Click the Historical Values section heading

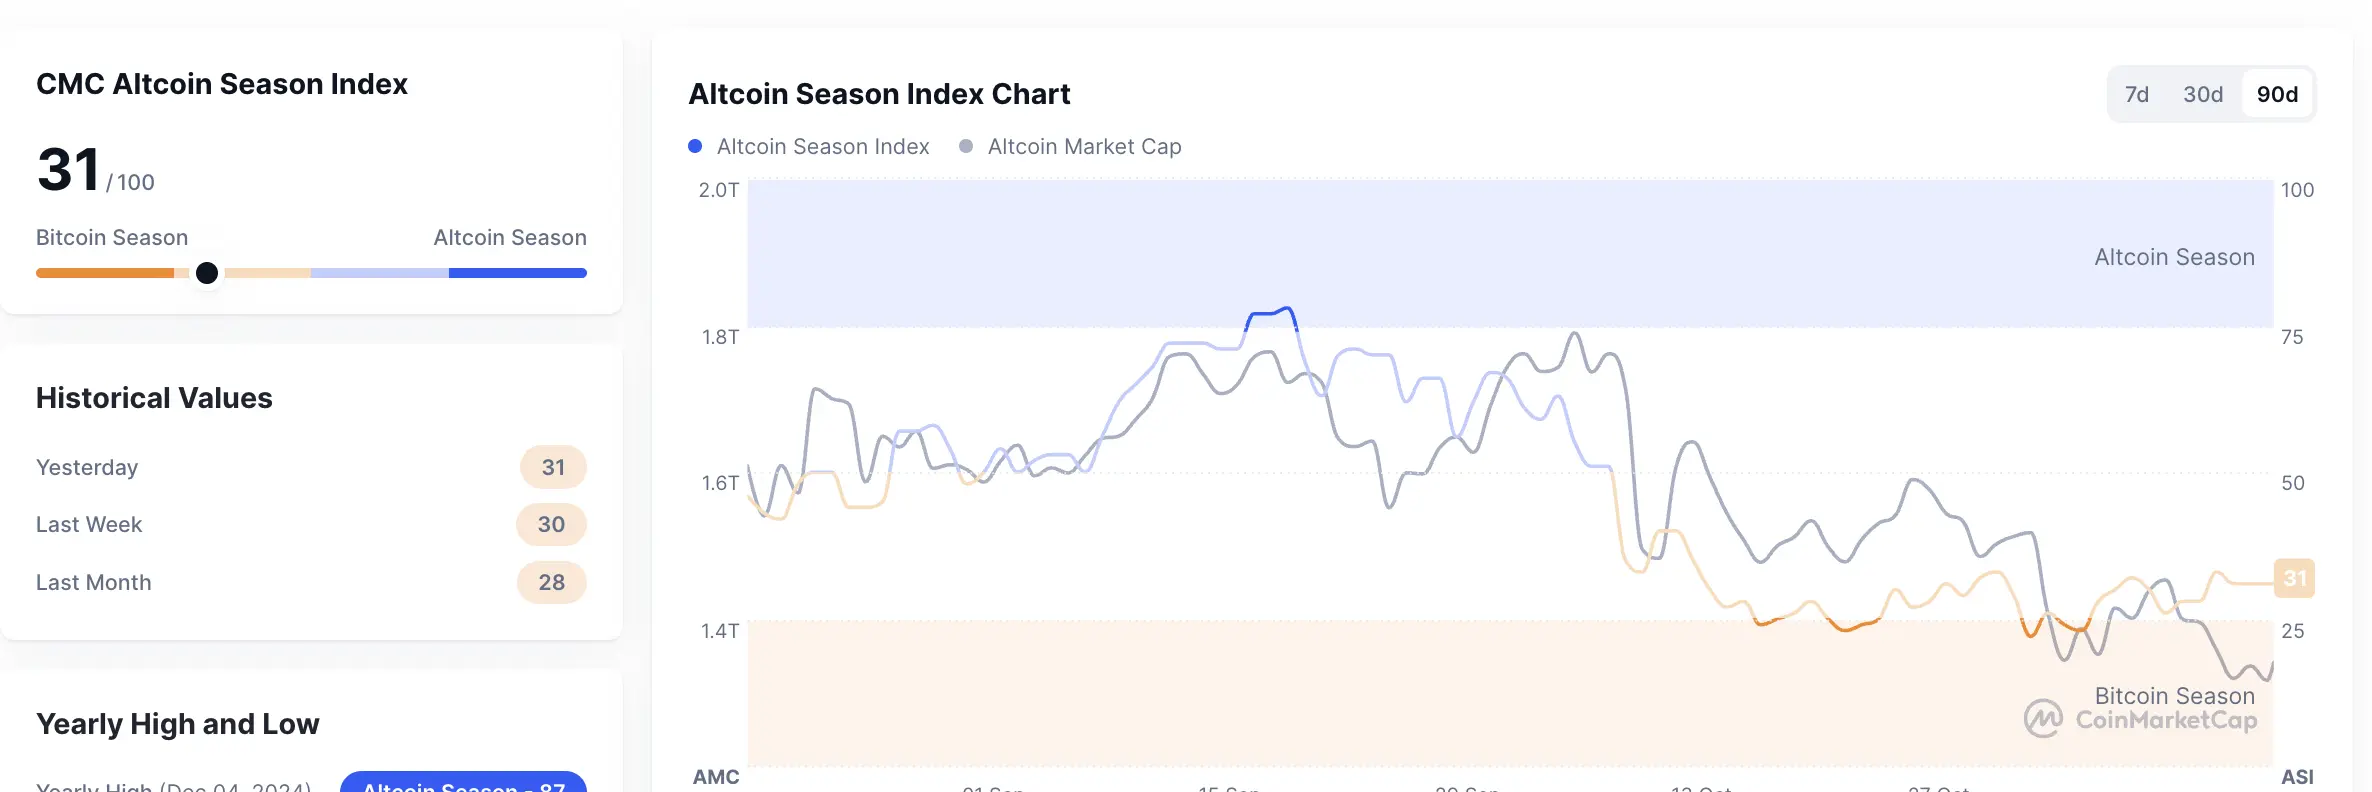154,397
